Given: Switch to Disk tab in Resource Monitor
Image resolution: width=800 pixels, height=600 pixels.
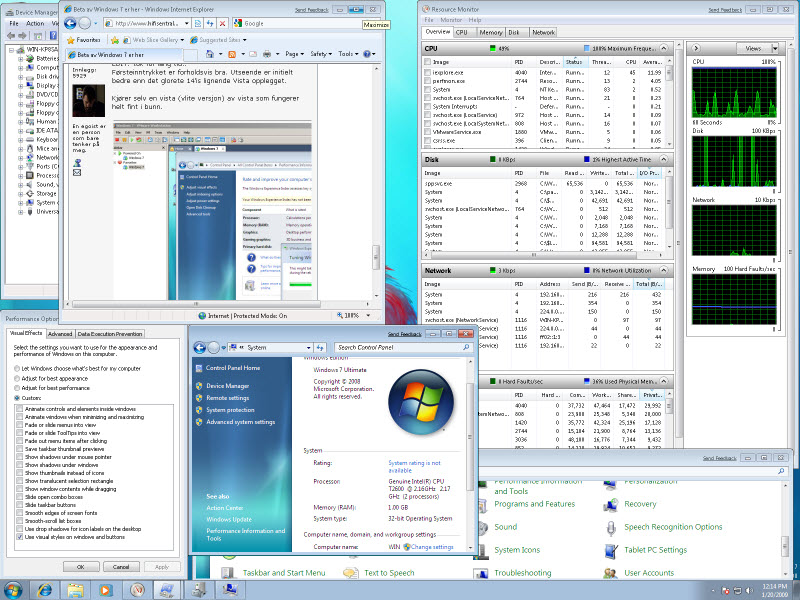Looking at the screenshot, I should 514,32.
